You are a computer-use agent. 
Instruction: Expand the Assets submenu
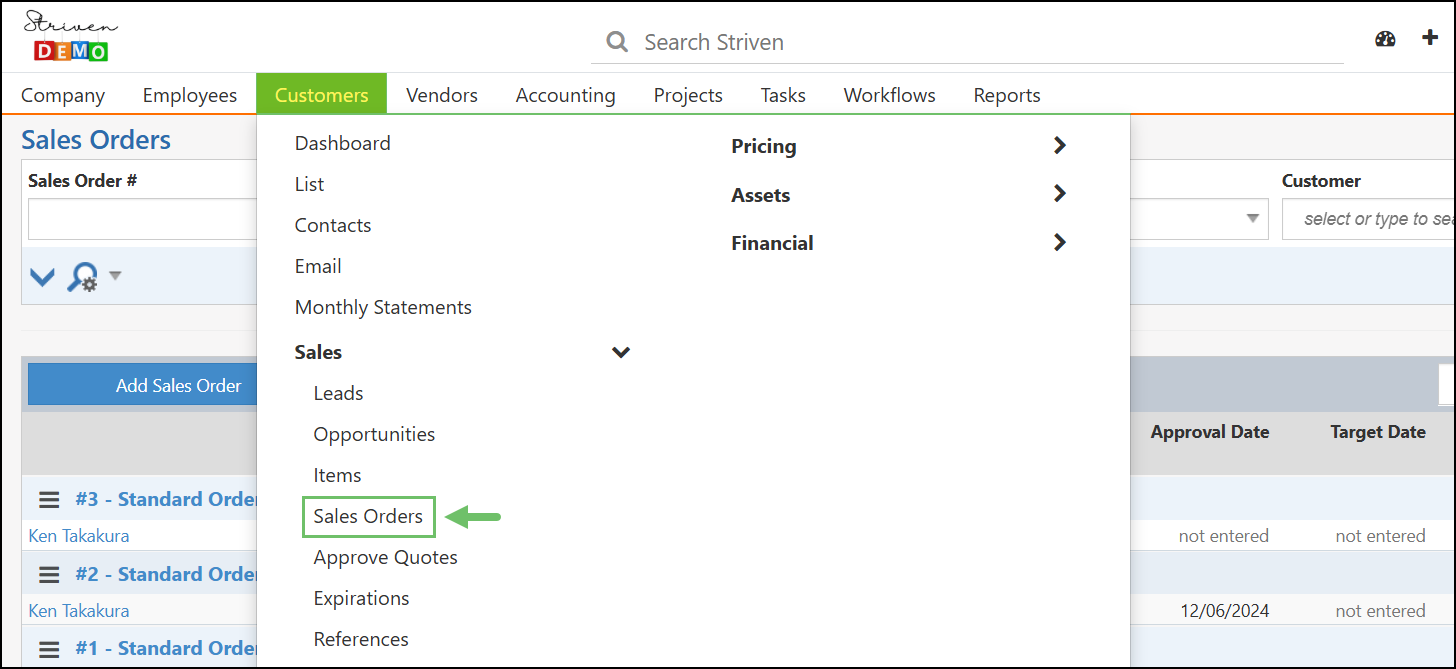tap(1060, 194)
